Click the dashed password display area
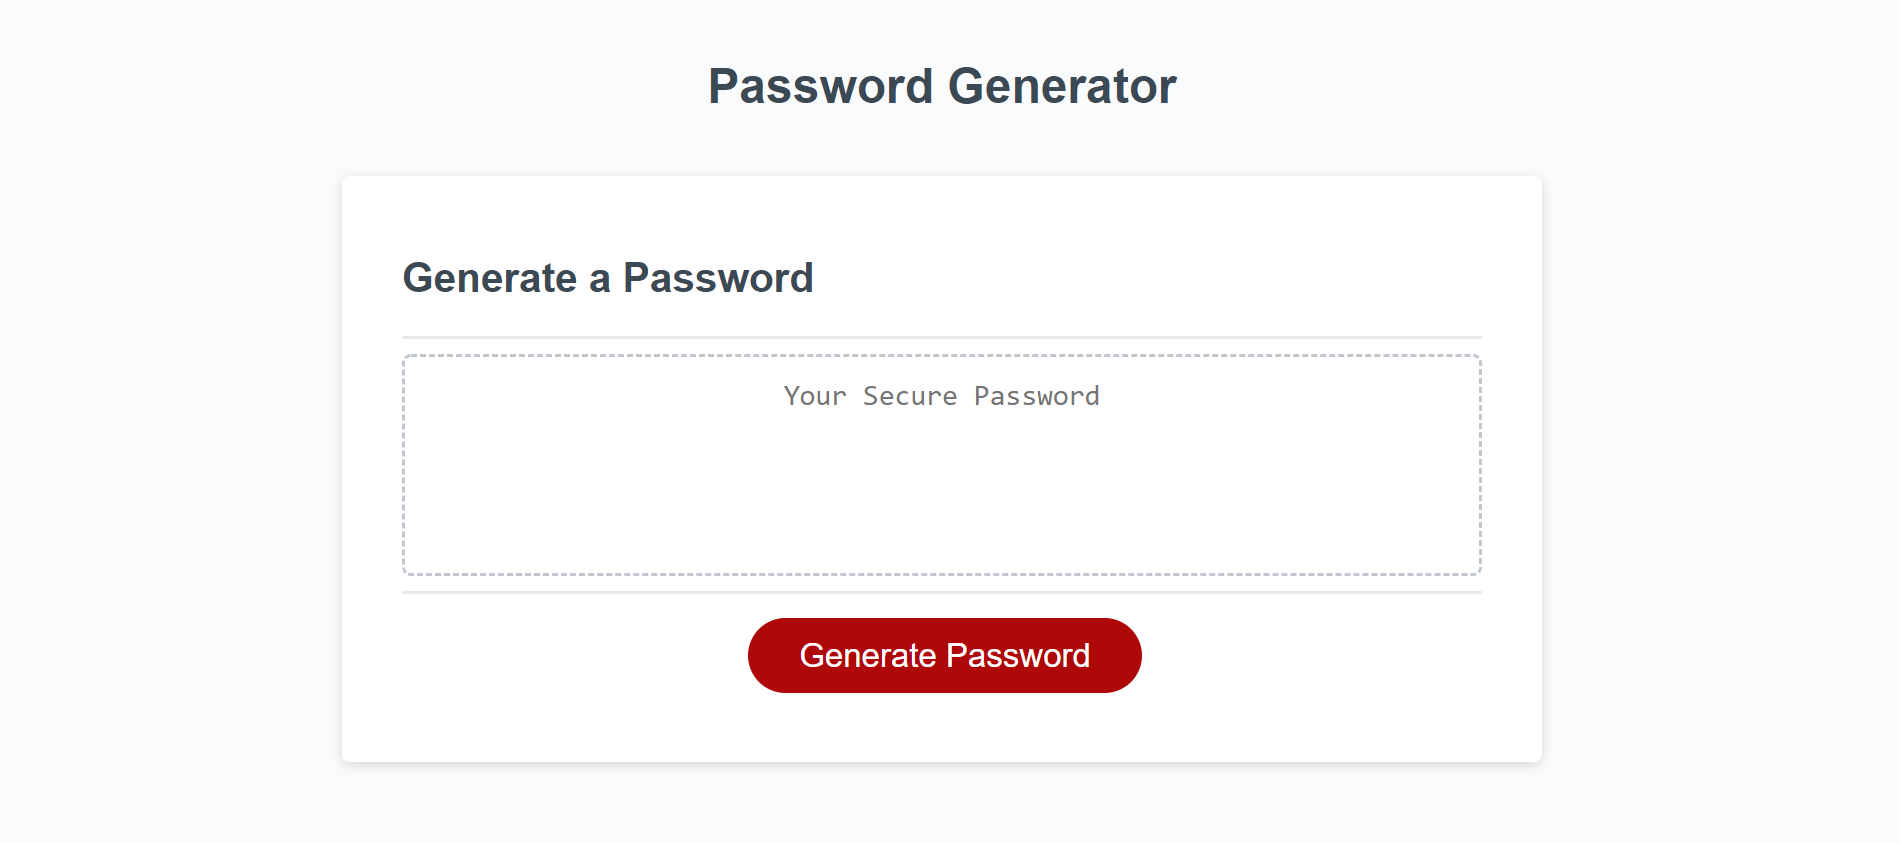Screen dimensions: 1900x843 [942, 465]
